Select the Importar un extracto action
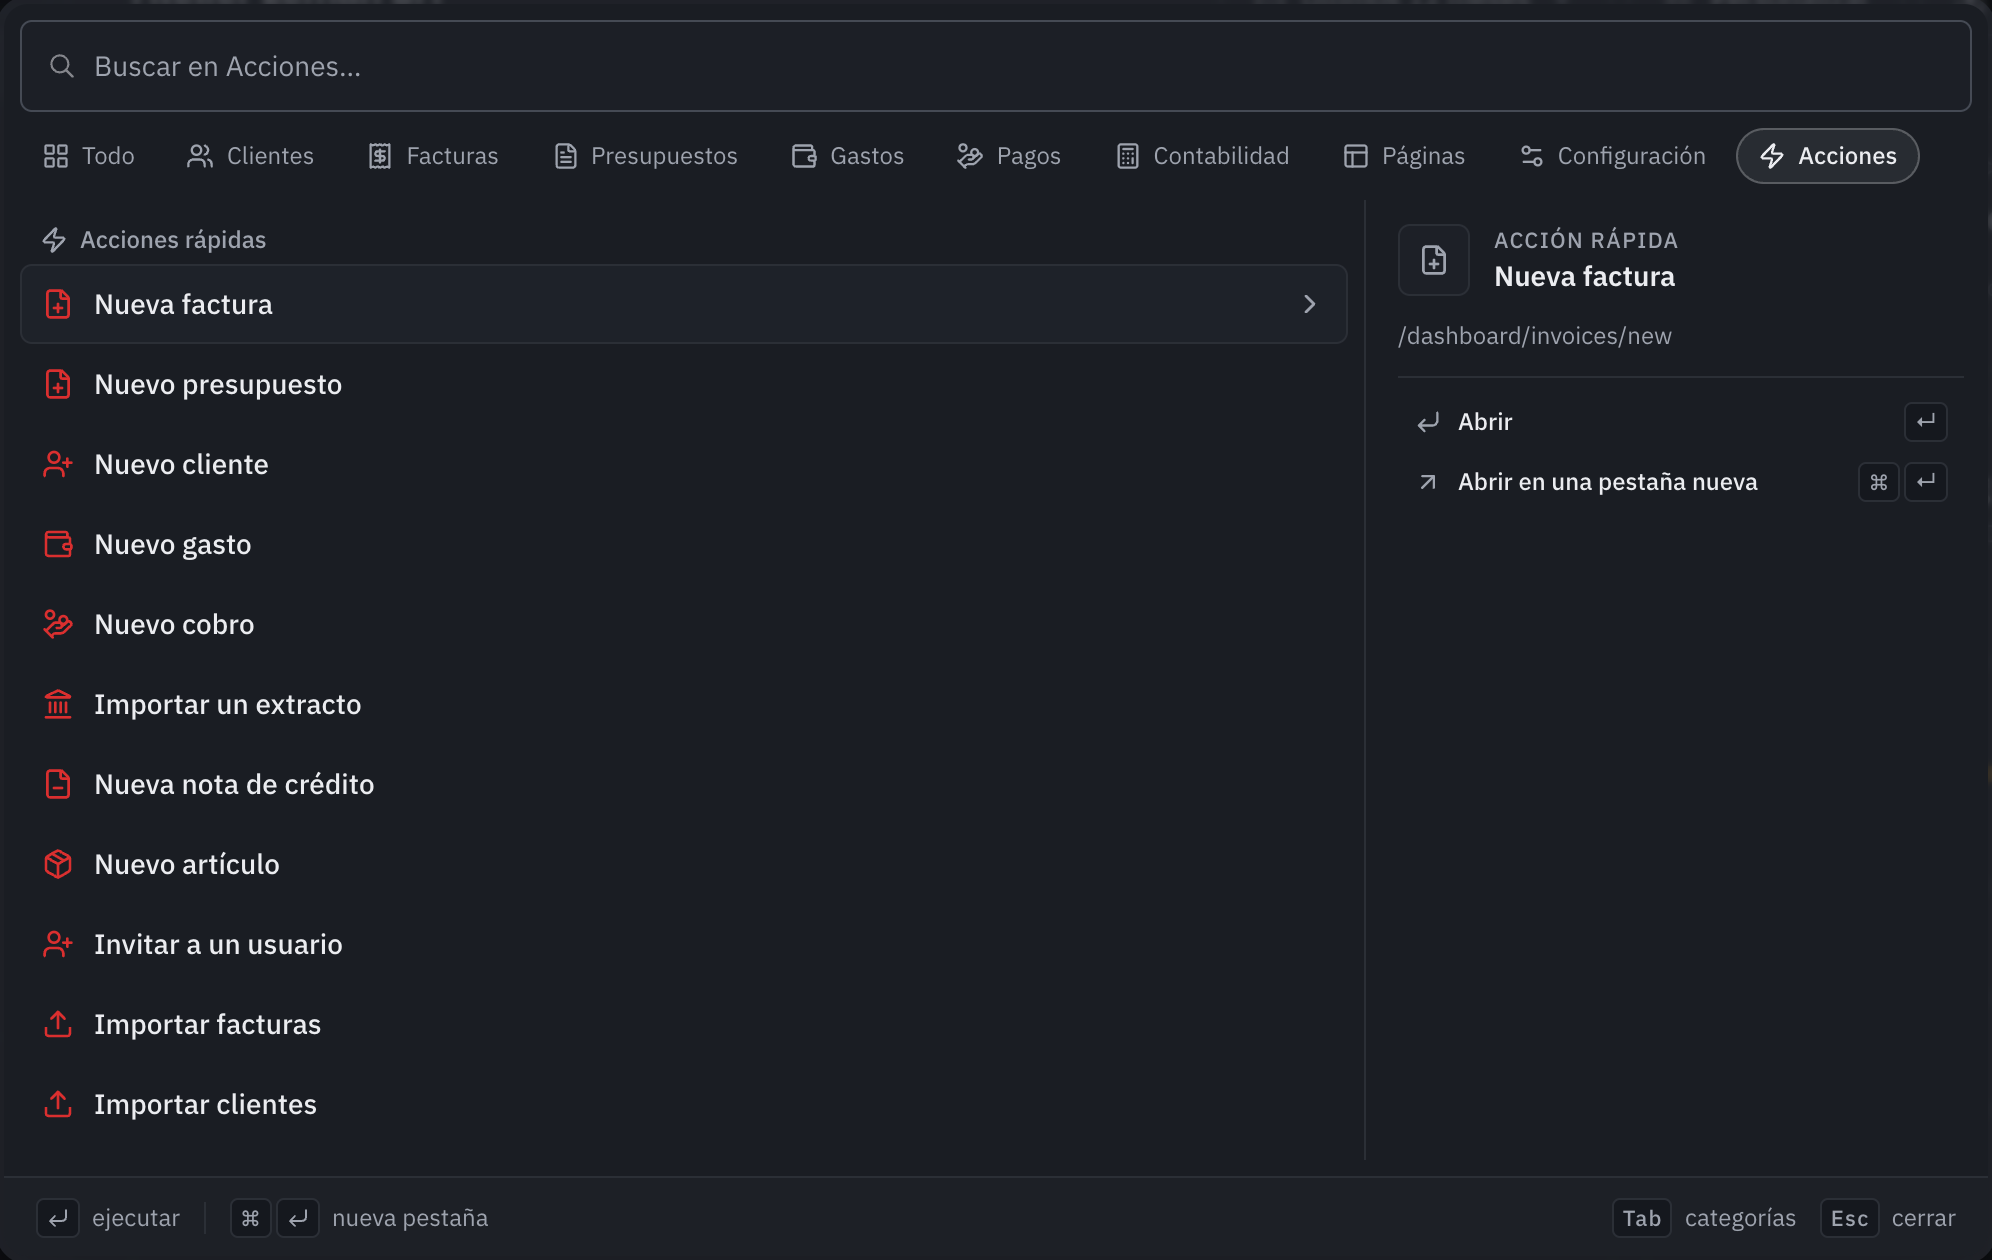1992x1260 pixels. (x=684, y=704)
